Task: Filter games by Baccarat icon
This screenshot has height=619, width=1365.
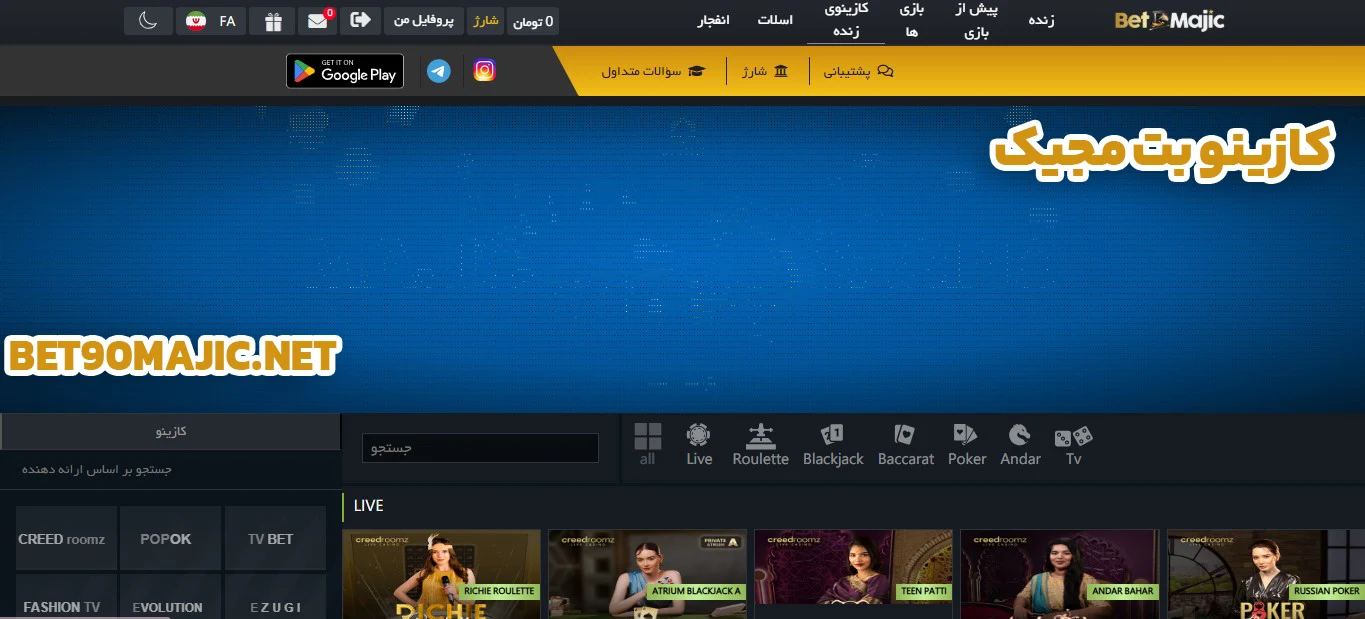Action: pyautogui.click(x=905, y=444)
